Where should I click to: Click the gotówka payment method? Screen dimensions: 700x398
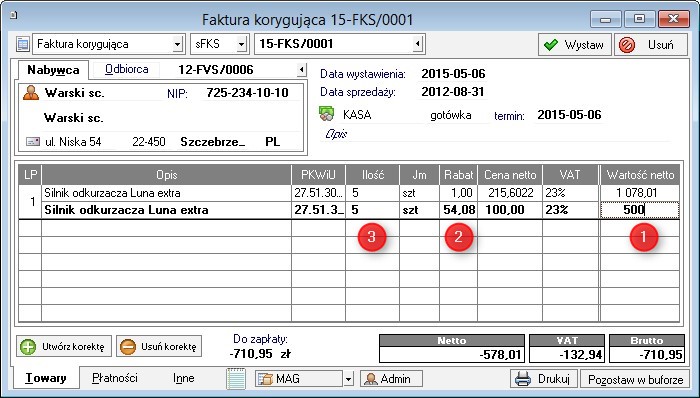point(450,115)
